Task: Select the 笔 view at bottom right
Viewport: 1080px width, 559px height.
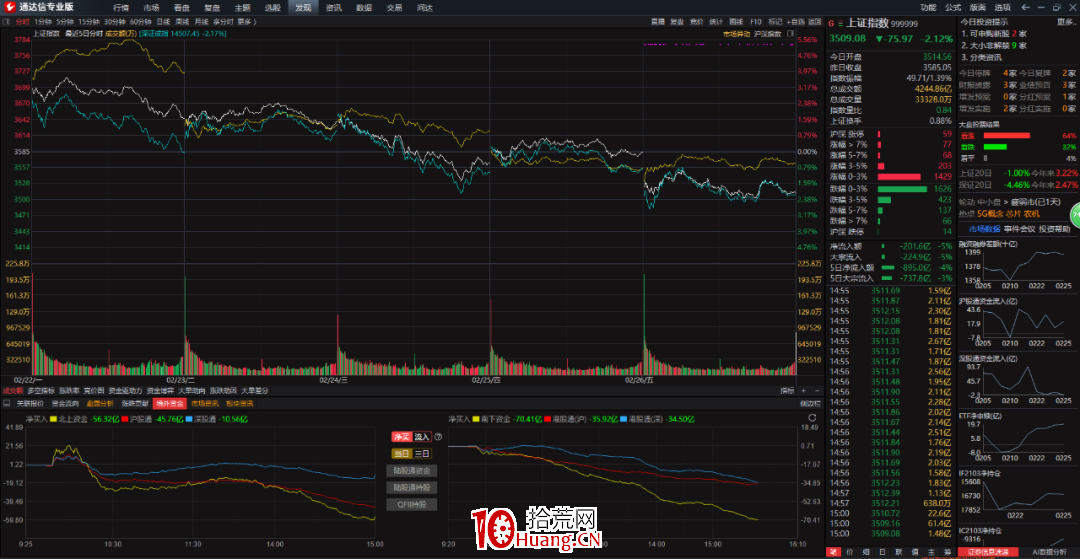Action: coord(832,552)
